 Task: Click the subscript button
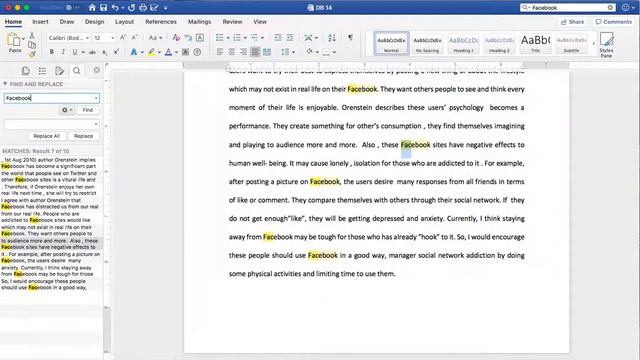[x=104, y=52]
